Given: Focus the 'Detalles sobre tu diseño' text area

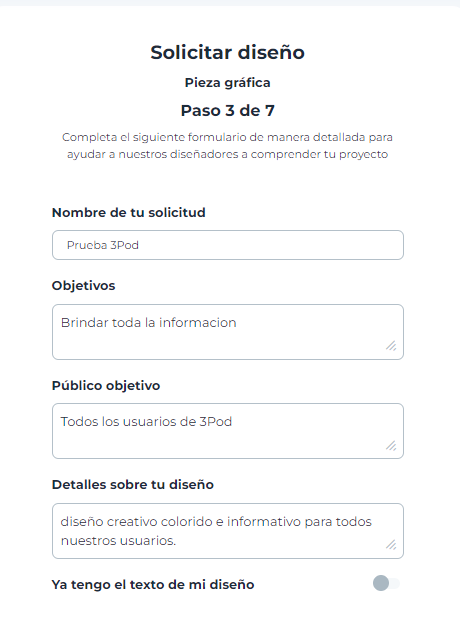Looking at the screenshot, I should point(228,531).
